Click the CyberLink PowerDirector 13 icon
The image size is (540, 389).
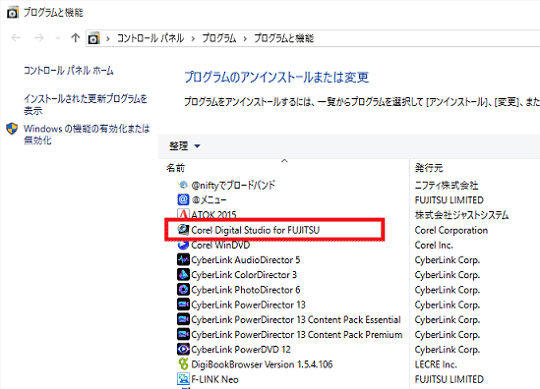(183, 305)
